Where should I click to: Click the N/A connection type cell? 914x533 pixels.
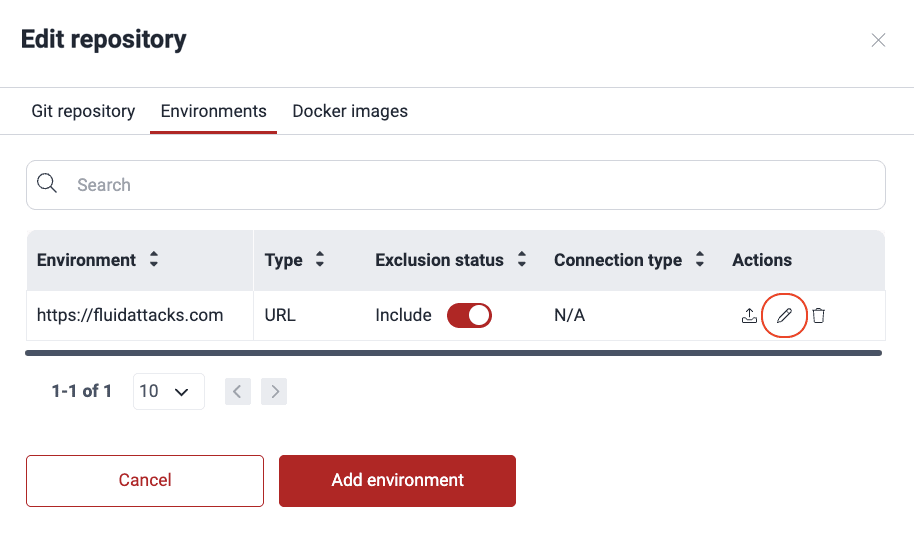coord(570,315)
